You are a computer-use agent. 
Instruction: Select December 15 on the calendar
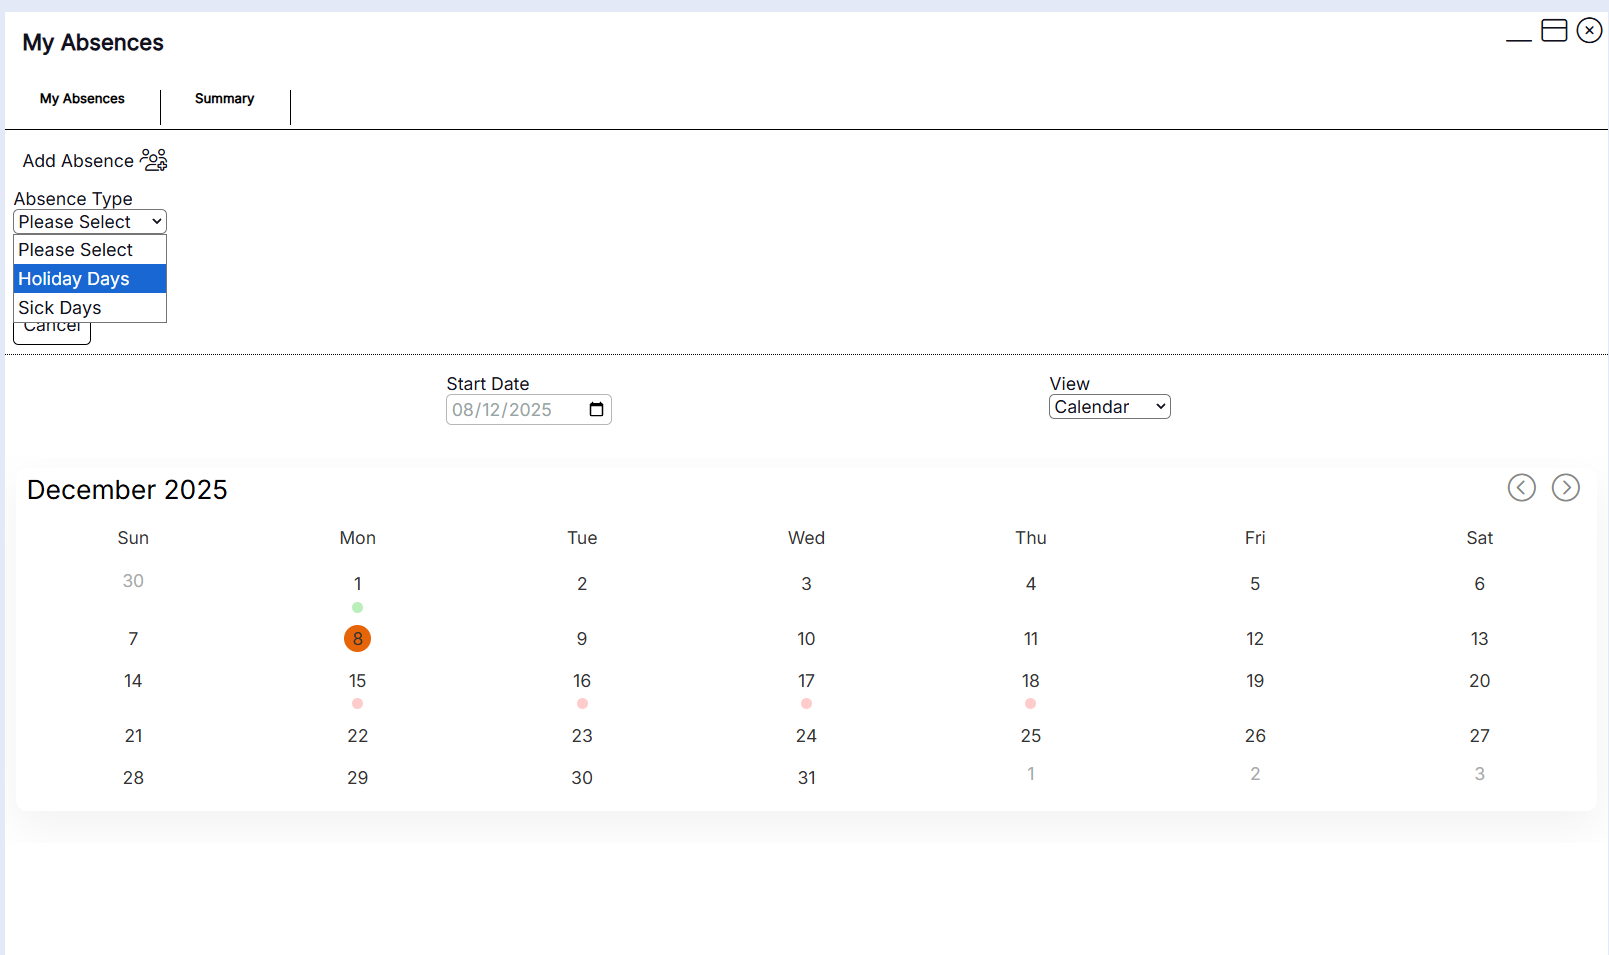pyautogui.click(x=357, y=681)
